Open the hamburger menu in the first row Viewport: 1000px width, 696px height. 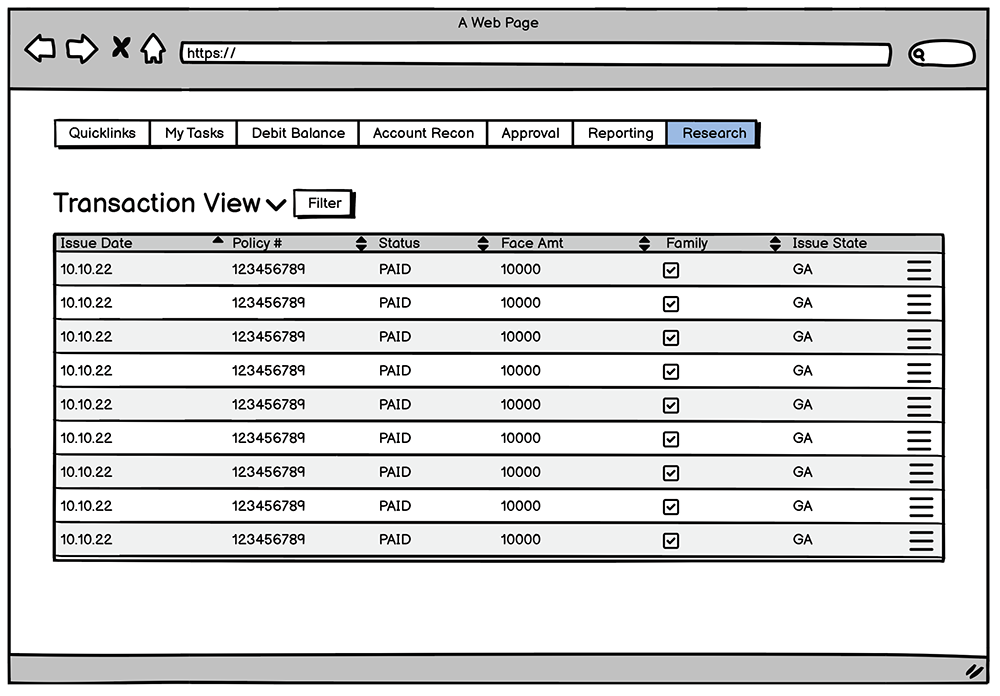pyautogui.click(x=918, y=271)
